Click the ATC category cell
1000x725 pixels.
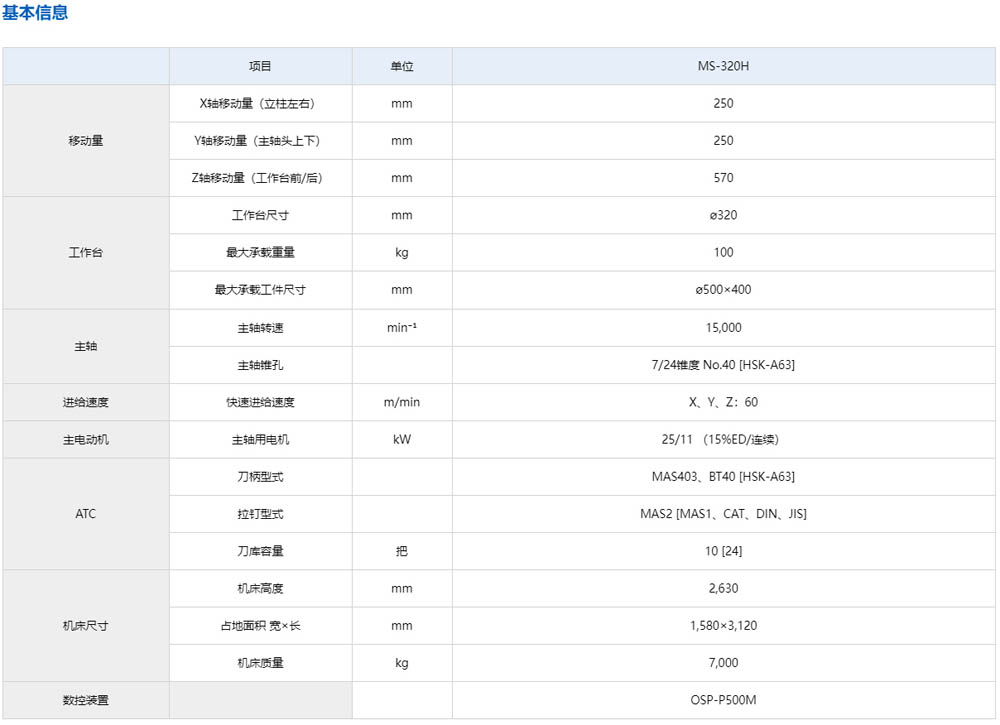(86, 513)
